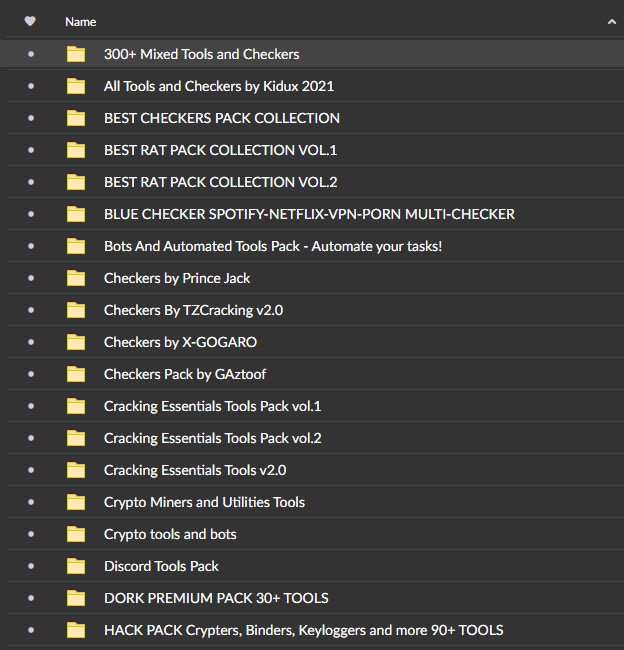Click folder icon for BLUE CHECKER MULTI-CHECKER
The height and width of the screenshot is (650, 624).
click(76, 214)
